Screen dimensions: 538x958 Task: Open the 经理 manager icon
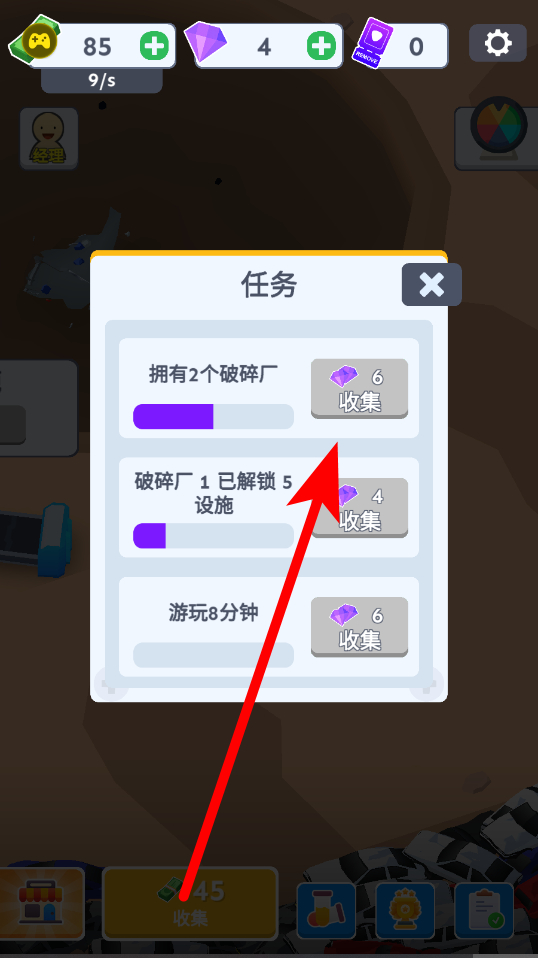[49, 139]
